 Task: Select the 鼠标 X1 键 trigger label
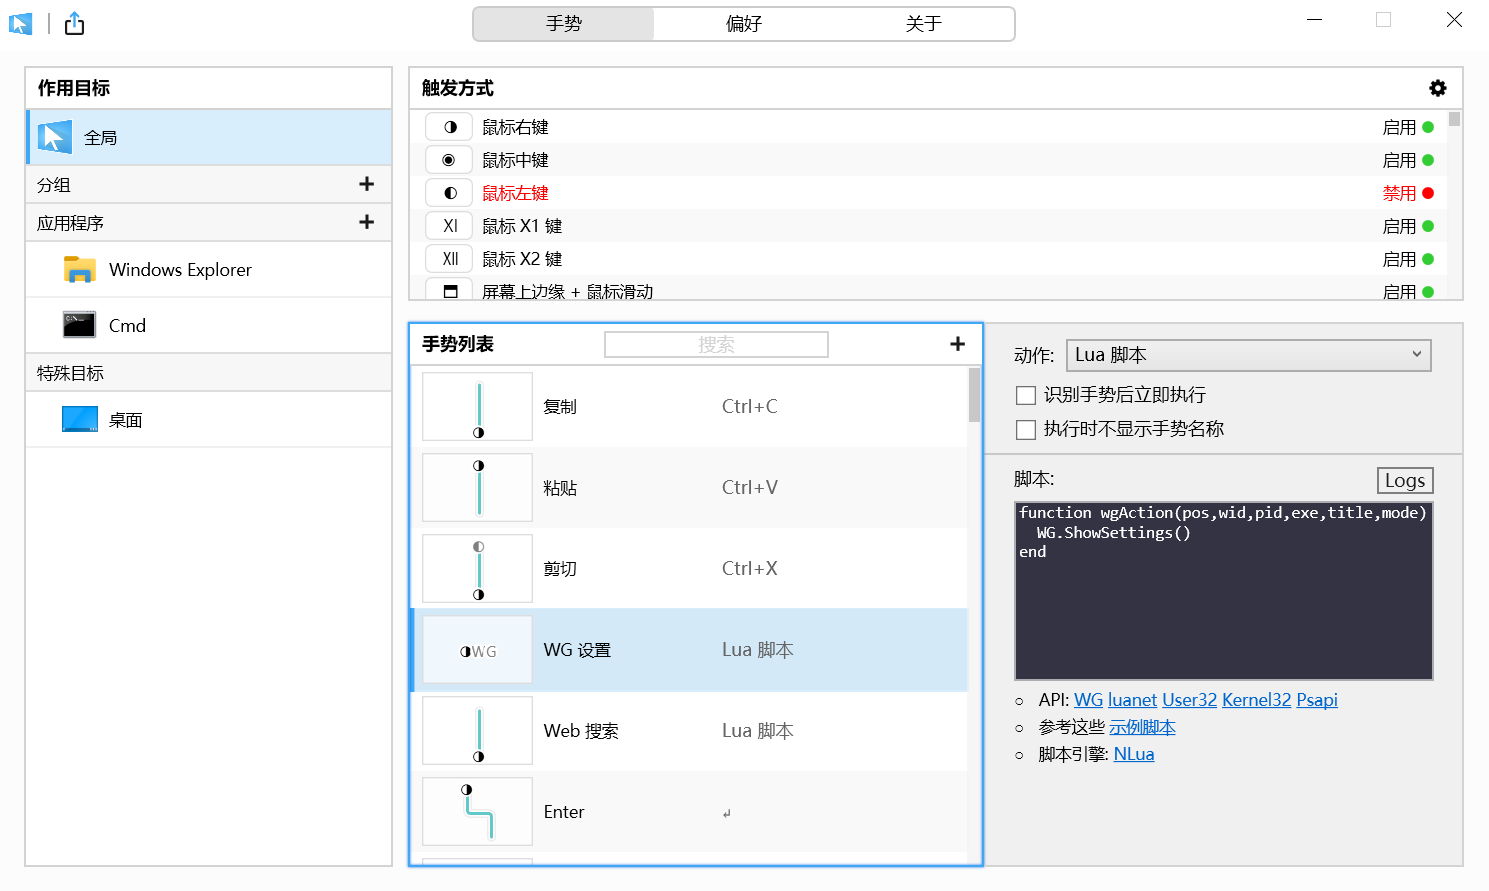[522, 226]
